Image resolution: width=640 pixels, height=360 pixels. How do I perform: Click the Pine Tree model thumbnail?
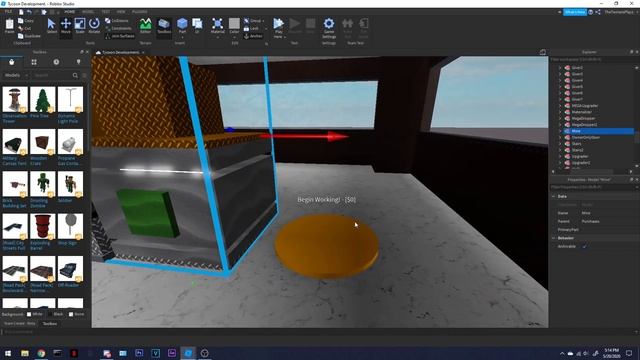coord(42,99)
